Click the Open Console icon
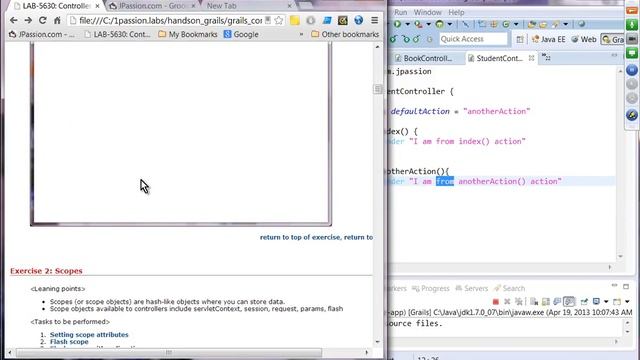Viewport: 640px width, 360px height. pos(617,302)
